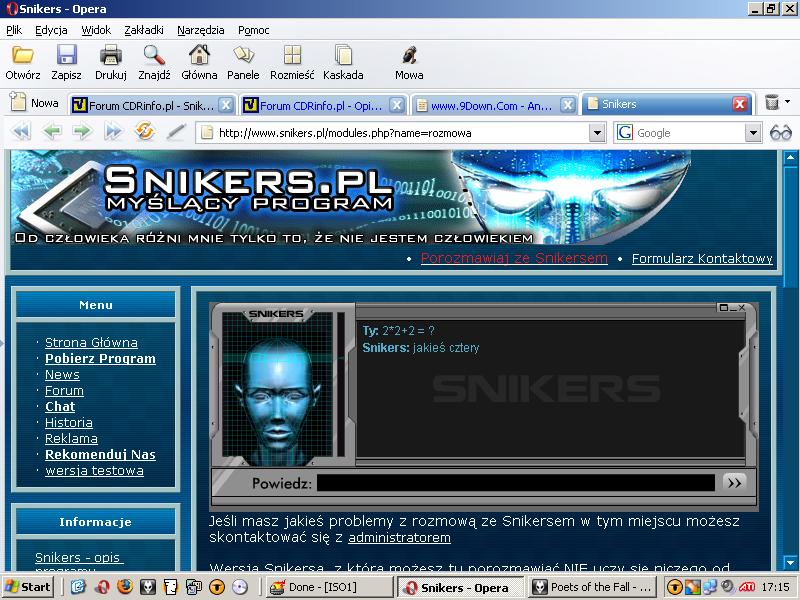800x600 pixels.
Task: Switch to the Poets of the Fall taskbar window
Action: [592, 587]
